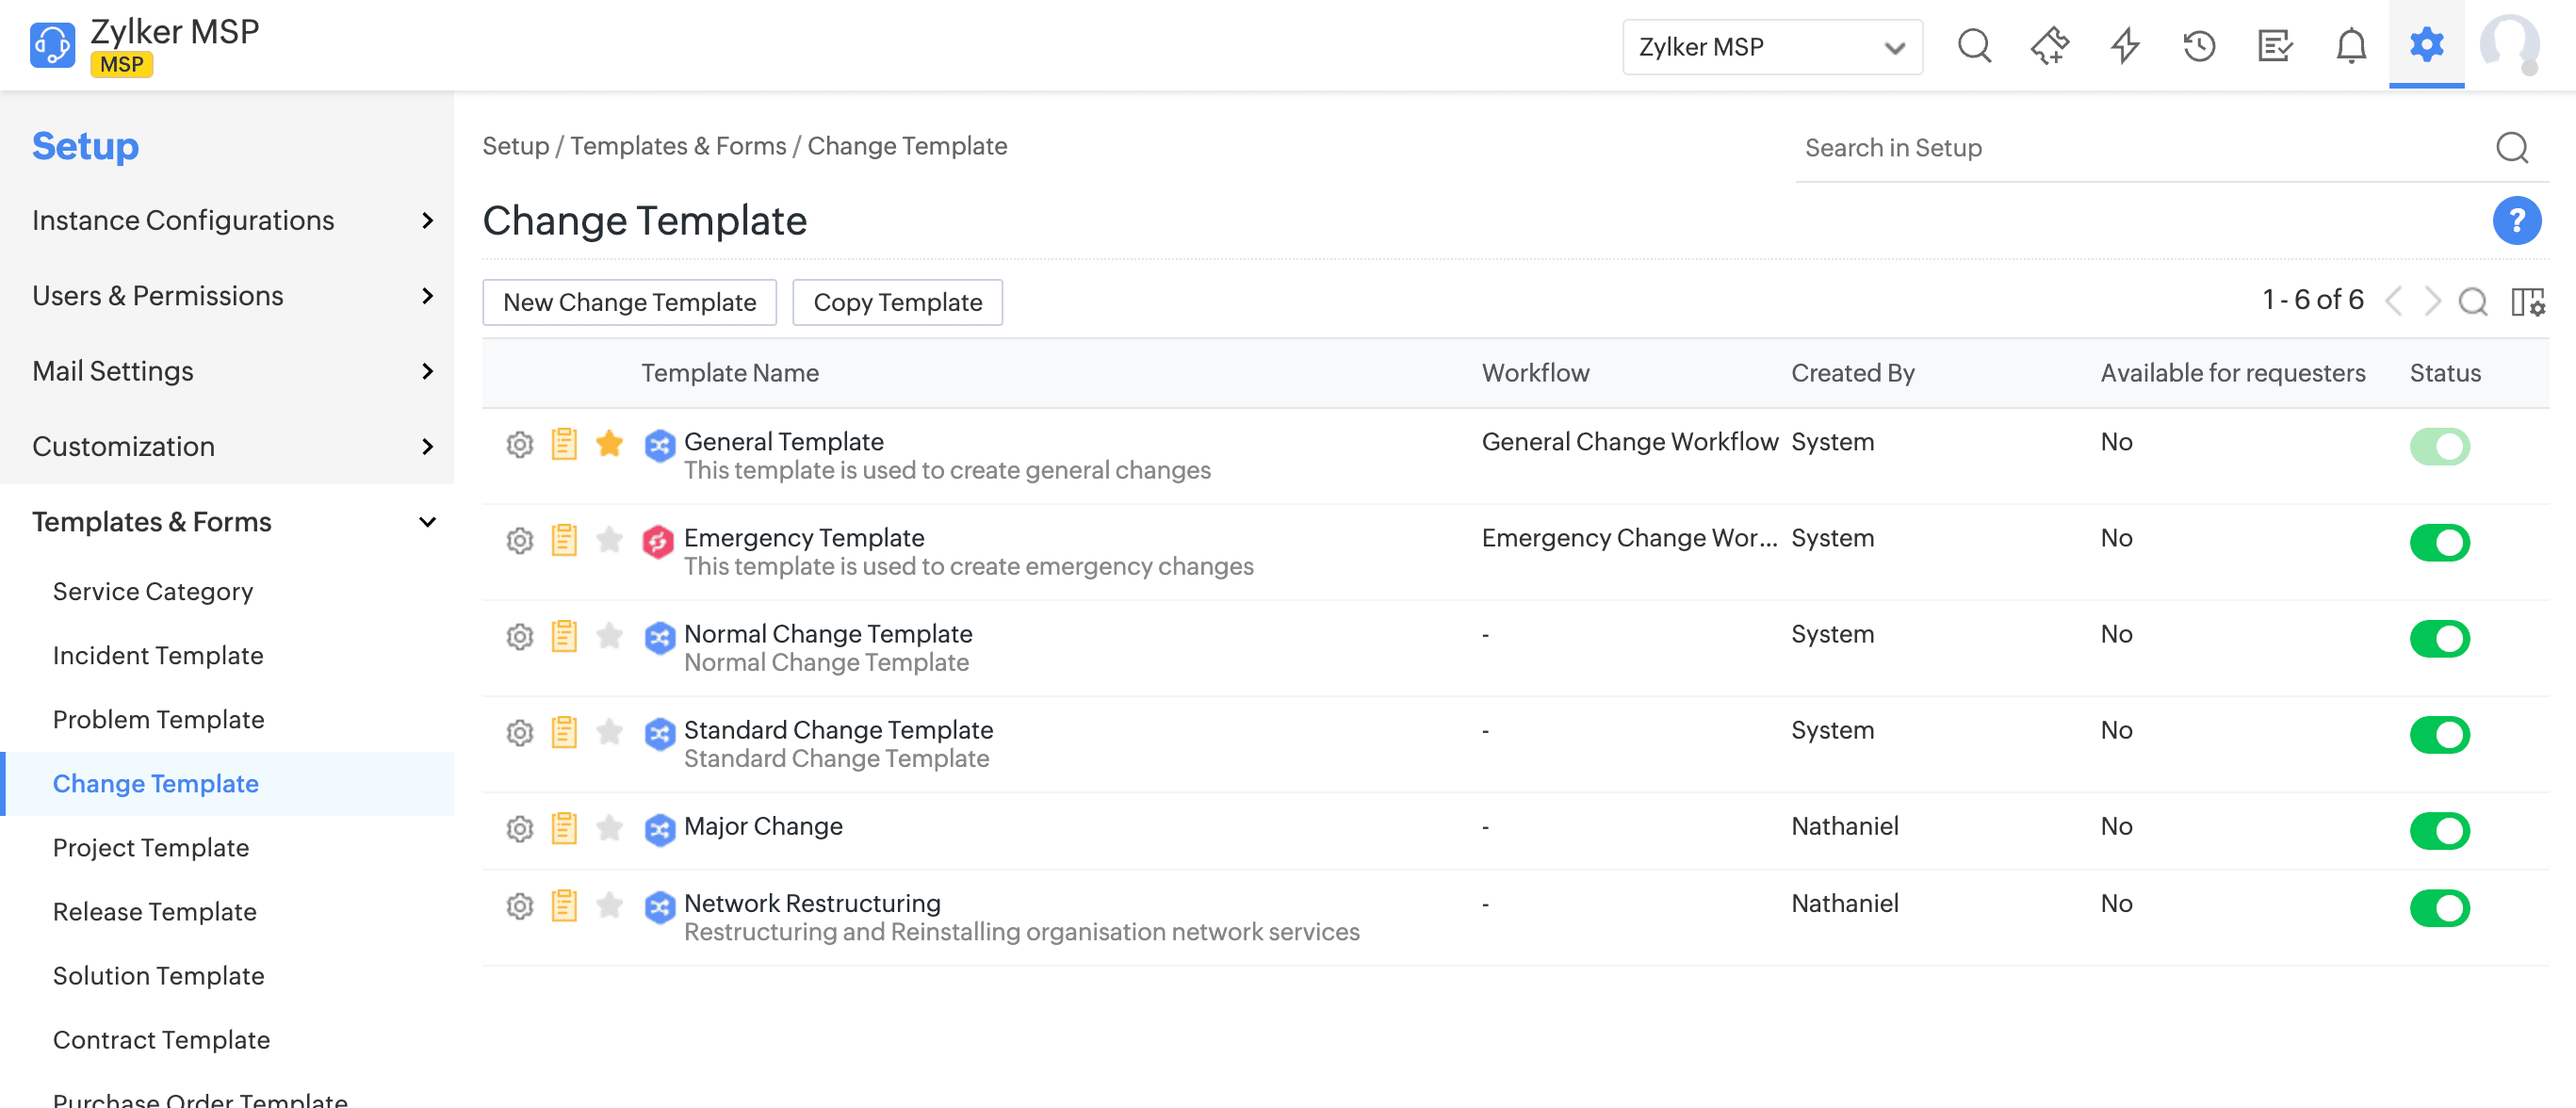This screenshot has width=2576, height=1108.
Task: Click the help question mark icon
Action: 2515,220
